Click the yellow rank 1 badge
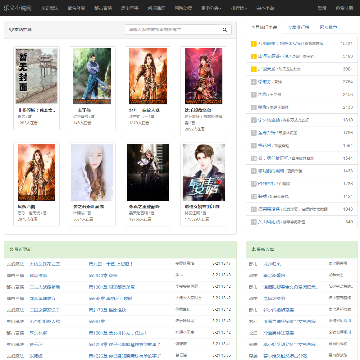 point(253,44)
